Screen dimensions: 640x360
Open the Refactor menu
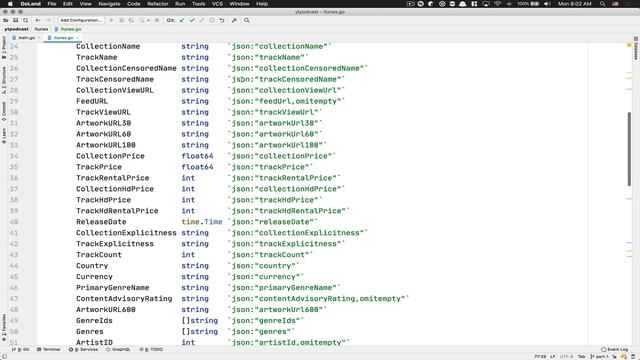[158, 4]
